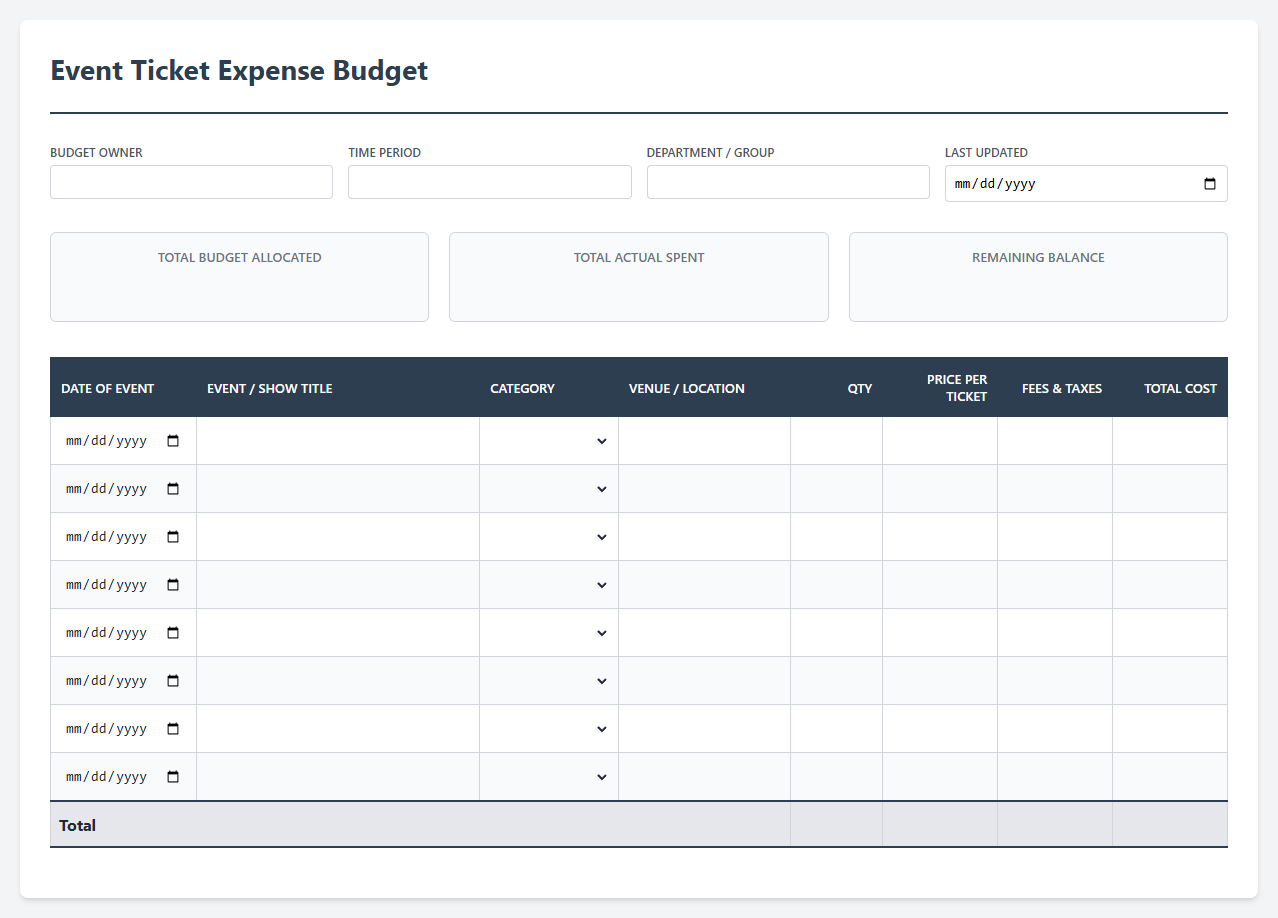This screenshot has width=1278, height=918.
Task: Open calendar picker icon in first event row
Action: [173, 441]
